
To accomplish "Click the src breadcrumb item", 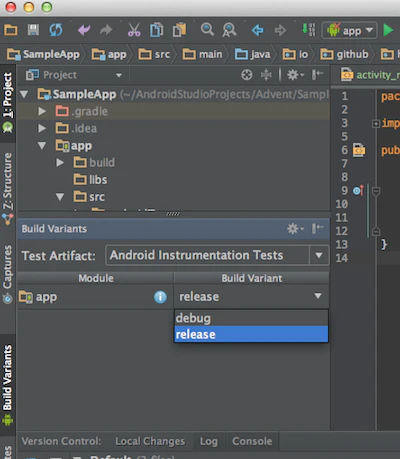I will 154,54.
